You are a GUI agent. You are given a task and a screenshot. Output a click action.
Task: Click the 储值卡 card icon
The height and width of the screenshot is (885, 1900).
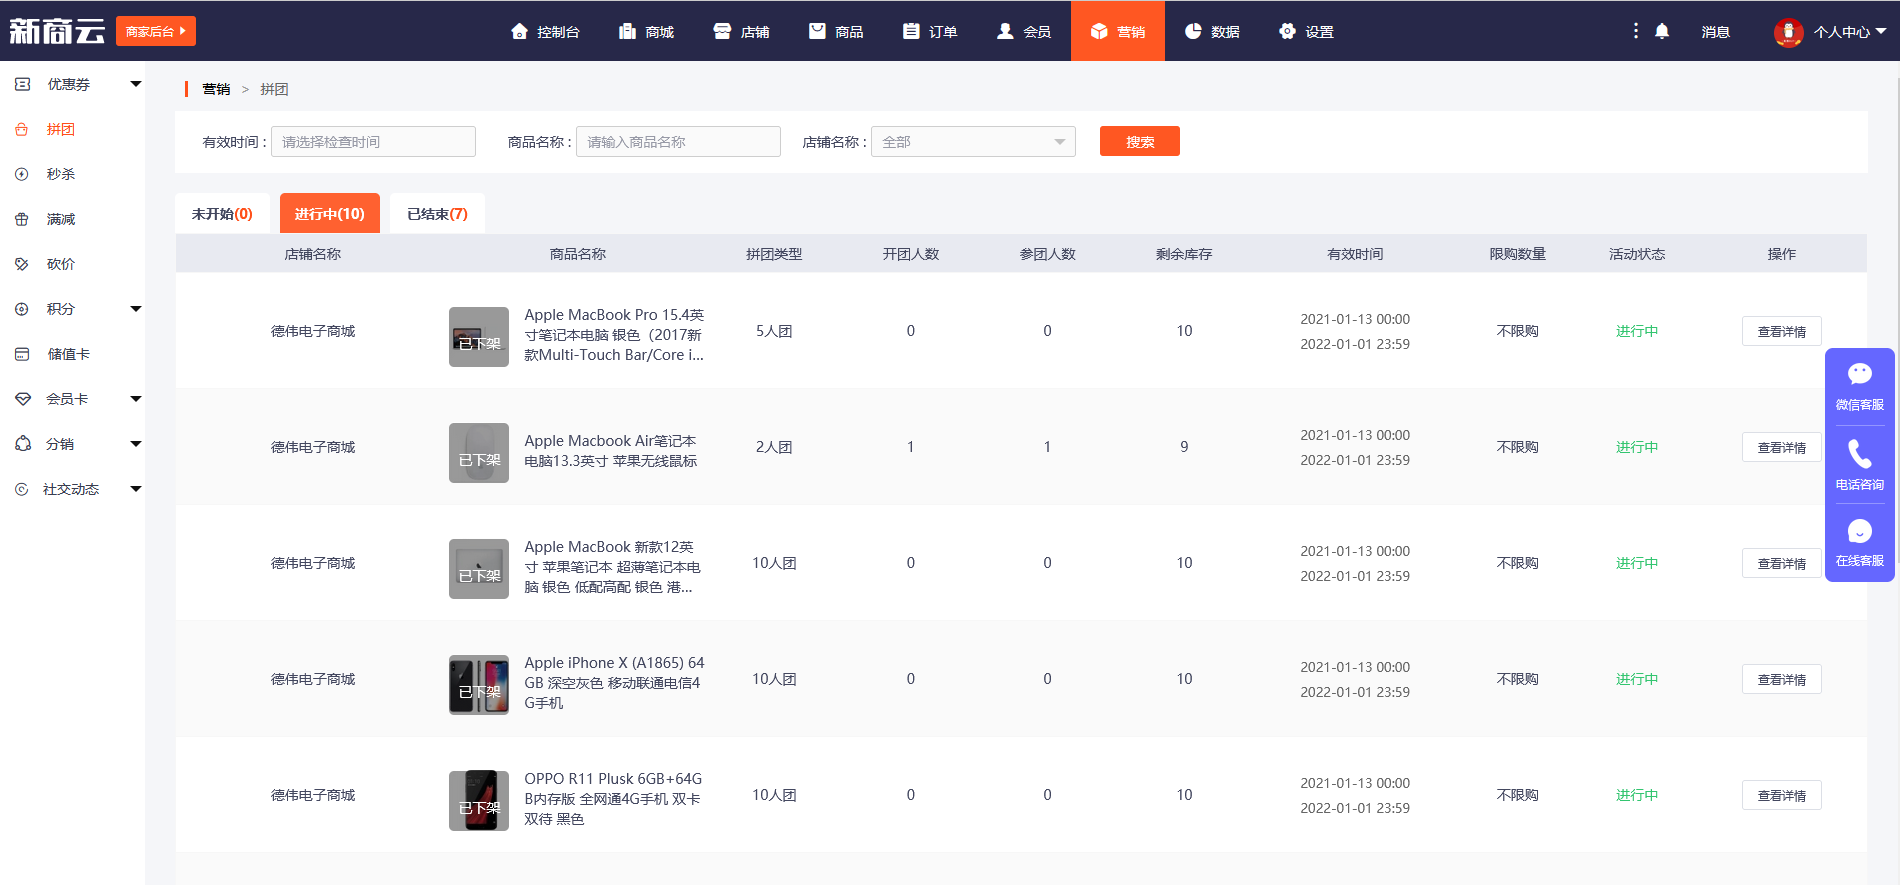click(22, 354)
